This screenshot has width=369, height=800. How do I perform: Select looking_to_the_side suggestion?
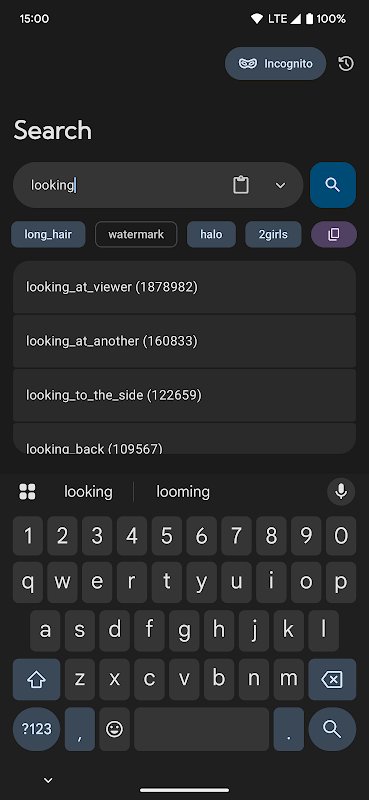pyautogui.click(x=184, y=395)
